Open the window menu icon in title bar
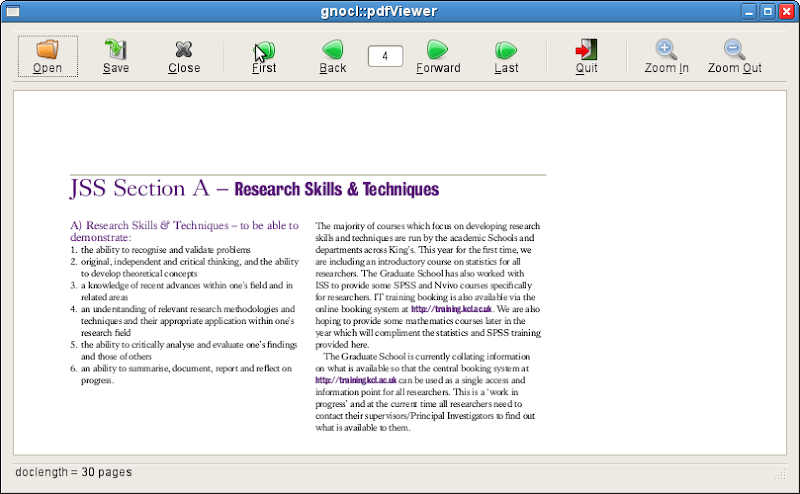The image size is (800, 494). tap(13, 12)
